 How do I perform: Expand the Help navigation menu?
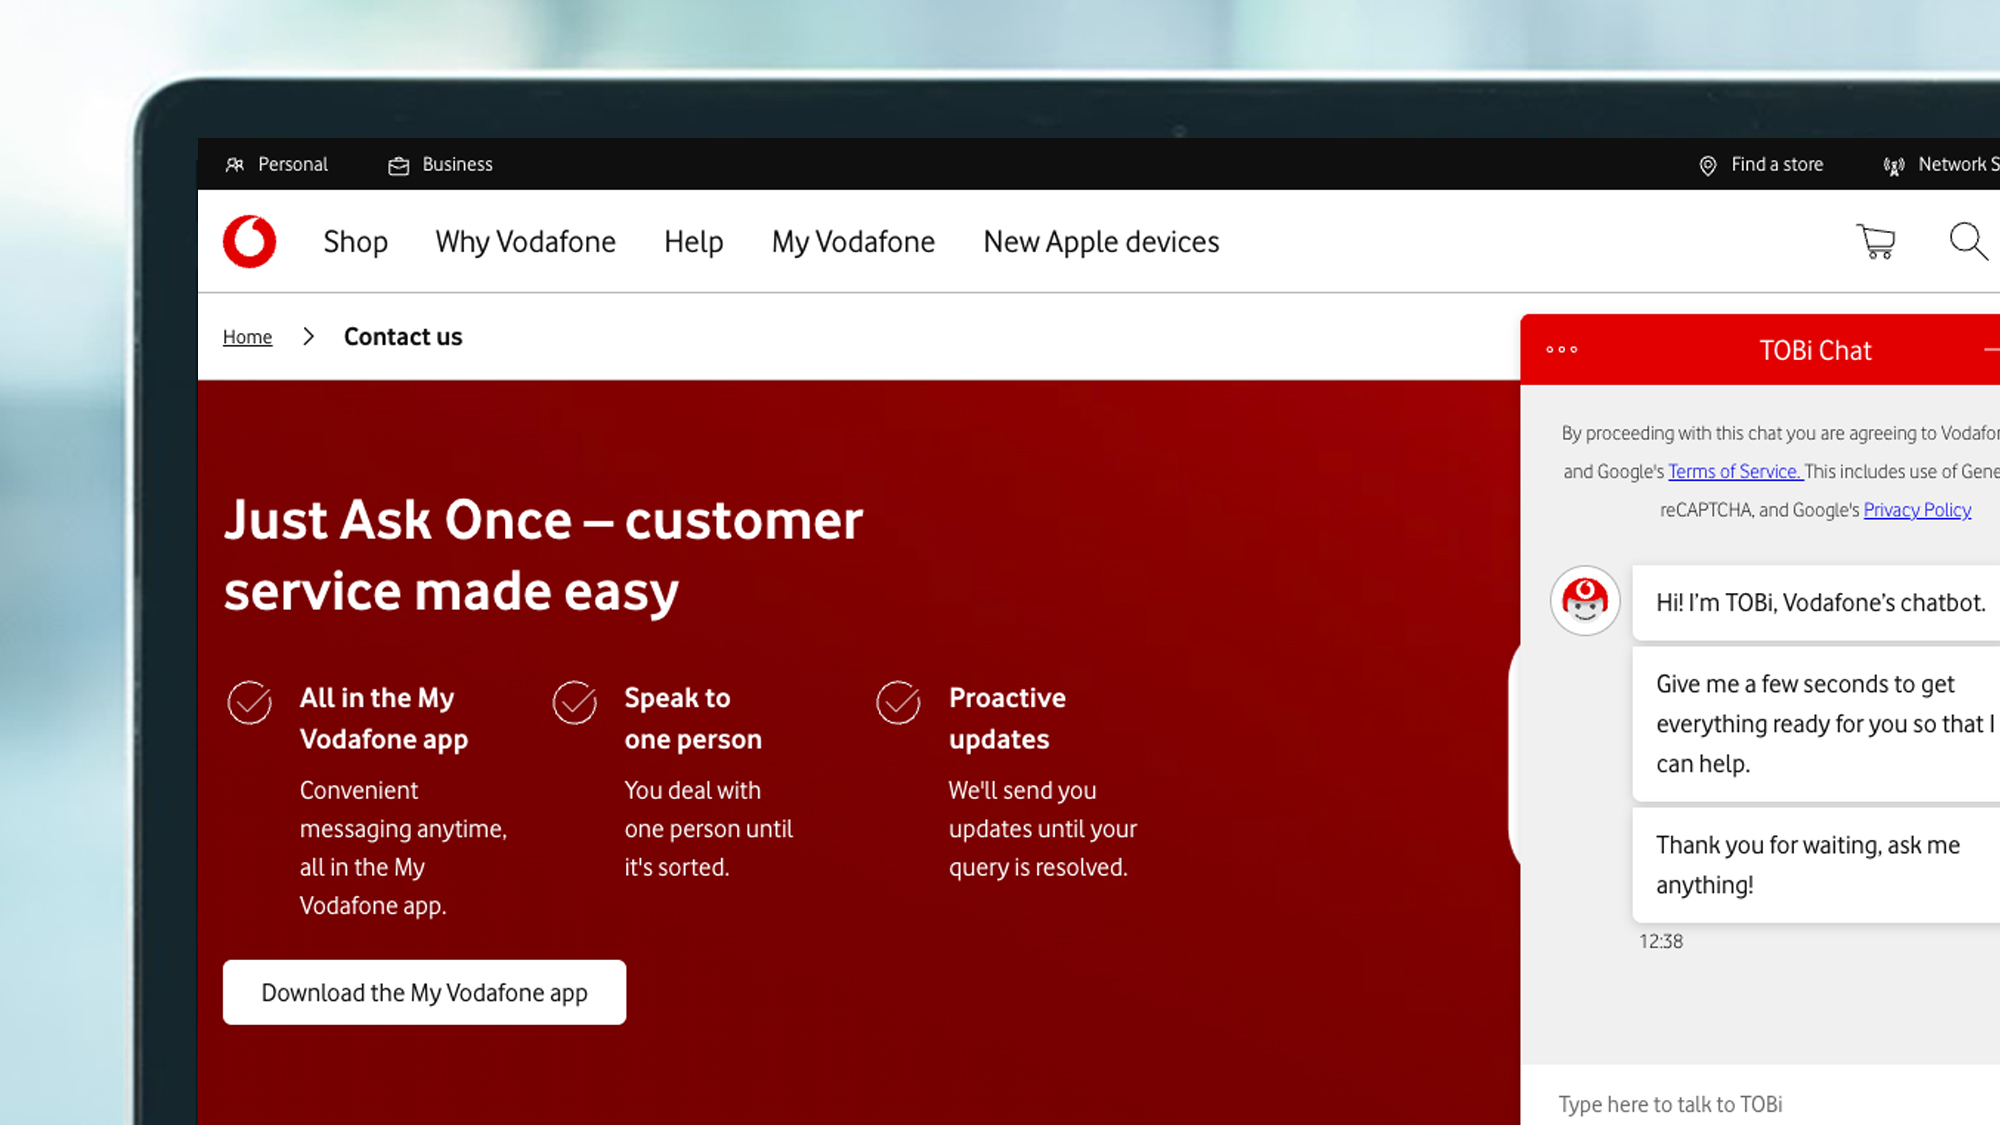coord(693,241)
